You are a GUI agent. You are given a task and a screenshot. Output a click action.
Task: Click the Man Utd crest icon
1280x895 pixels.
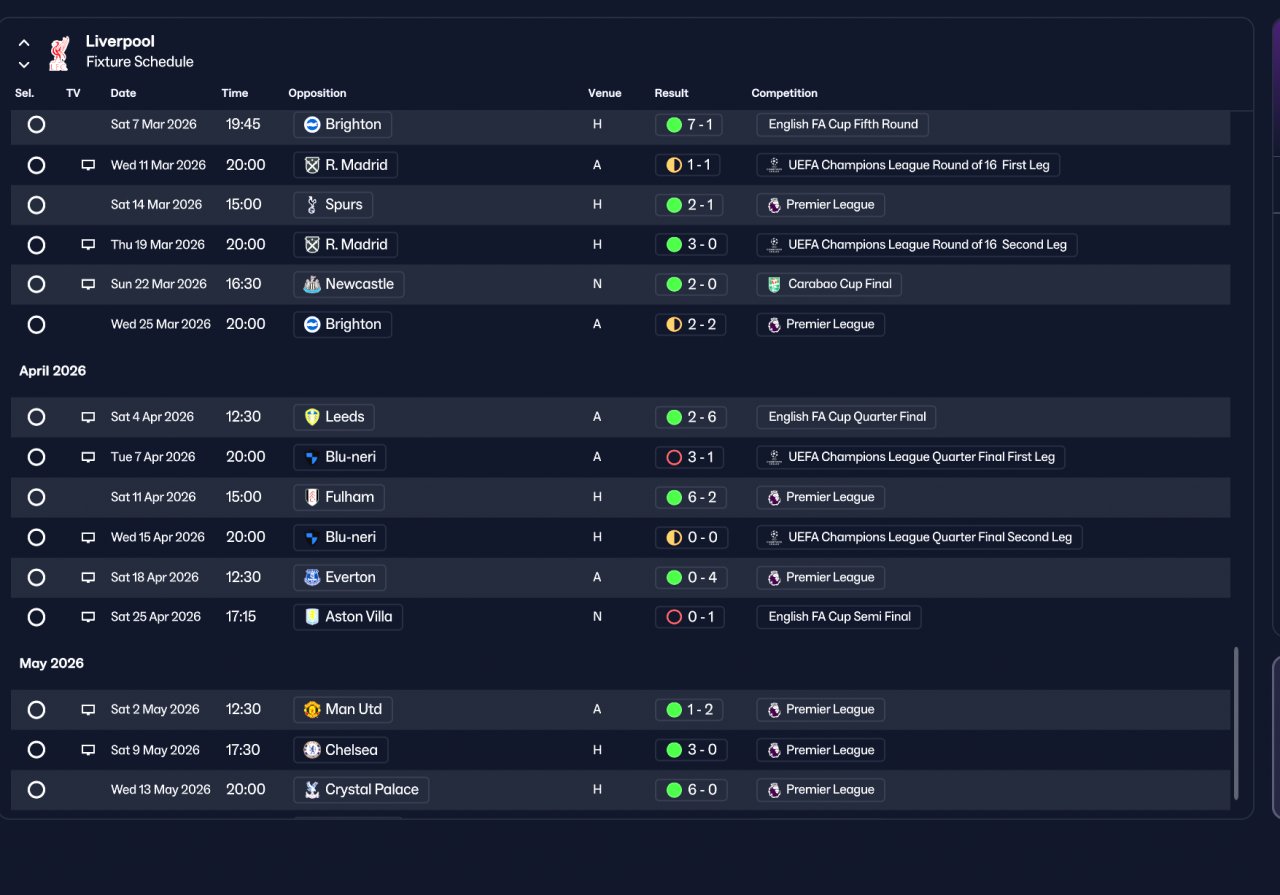point(312,710)
